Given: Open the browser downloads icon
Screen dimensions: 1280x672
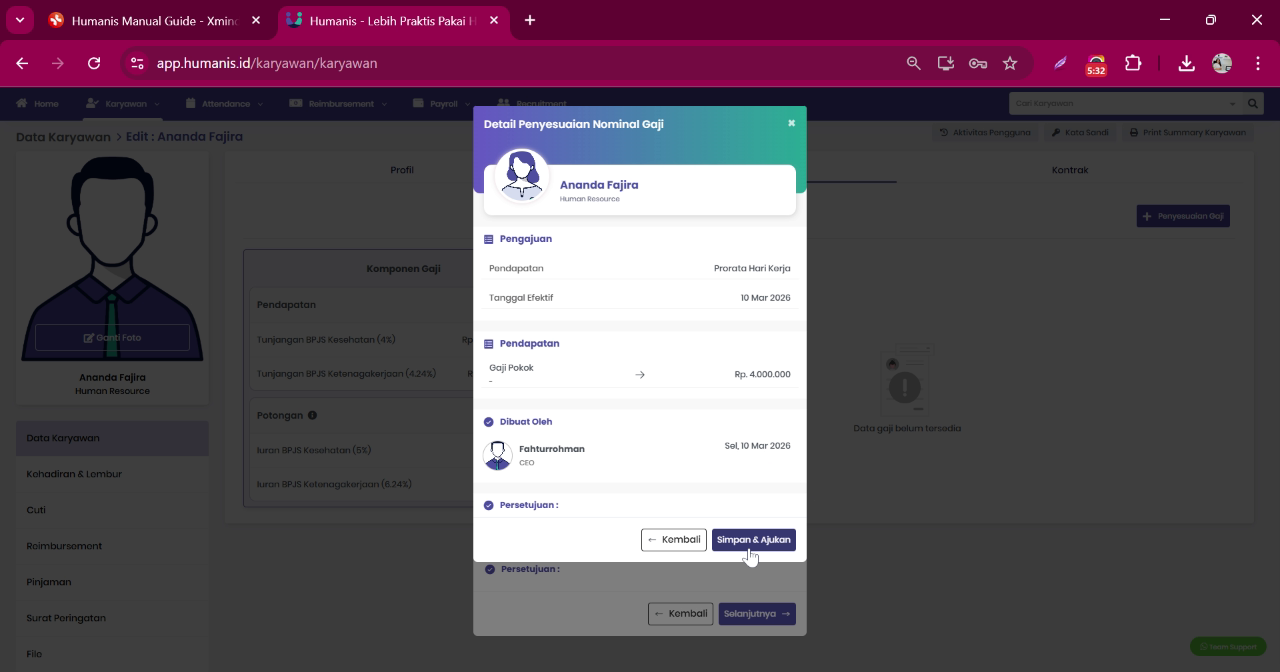Looking at the screenshot, I should [x=1186, y=63].
